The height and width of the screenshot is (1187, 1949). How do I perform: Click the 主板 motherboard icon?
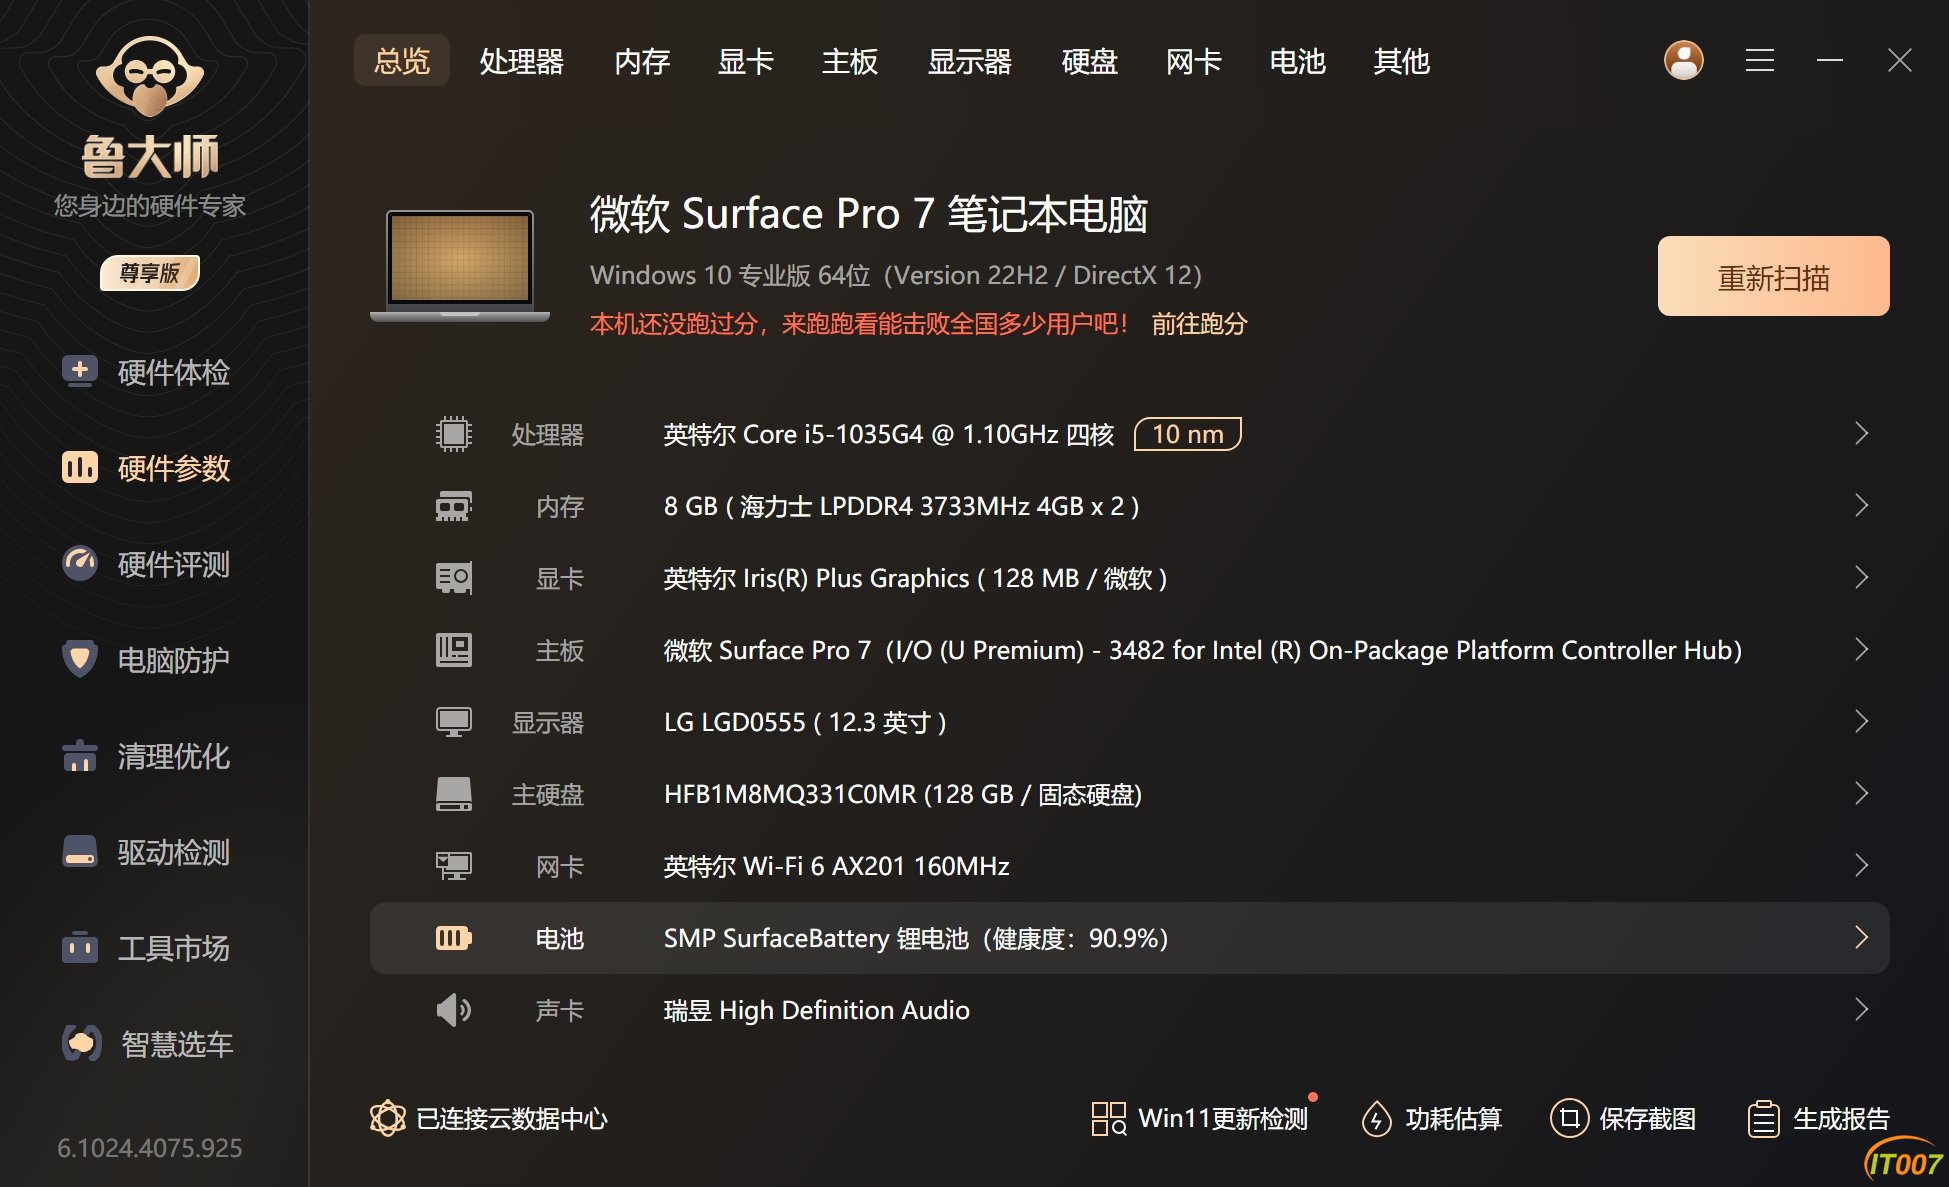pos(454,650)
